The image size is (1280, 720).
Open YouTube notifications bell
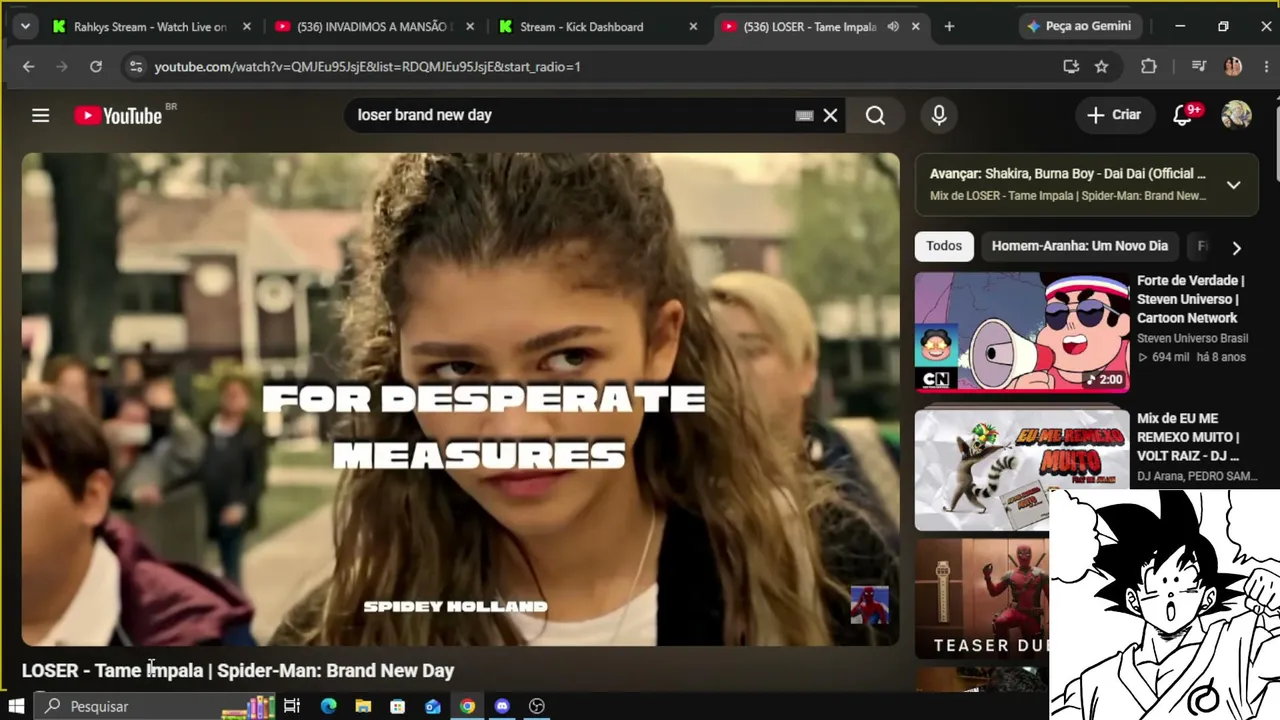(1182, 115)
